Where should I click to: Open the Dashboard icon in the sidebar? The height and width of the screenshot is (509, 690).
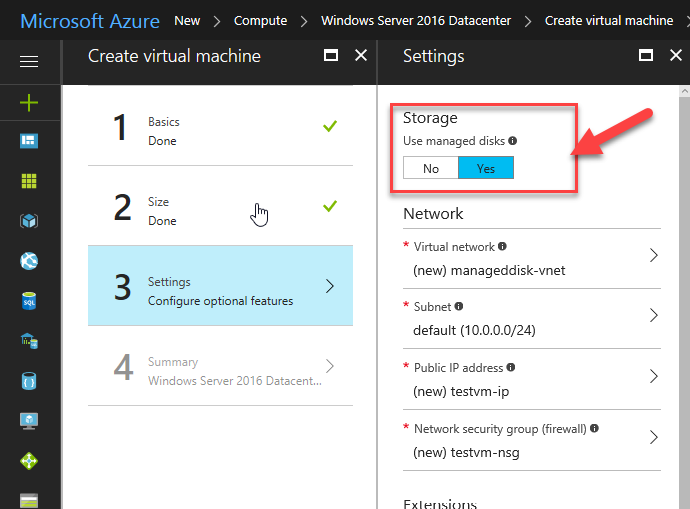[29, 142]
